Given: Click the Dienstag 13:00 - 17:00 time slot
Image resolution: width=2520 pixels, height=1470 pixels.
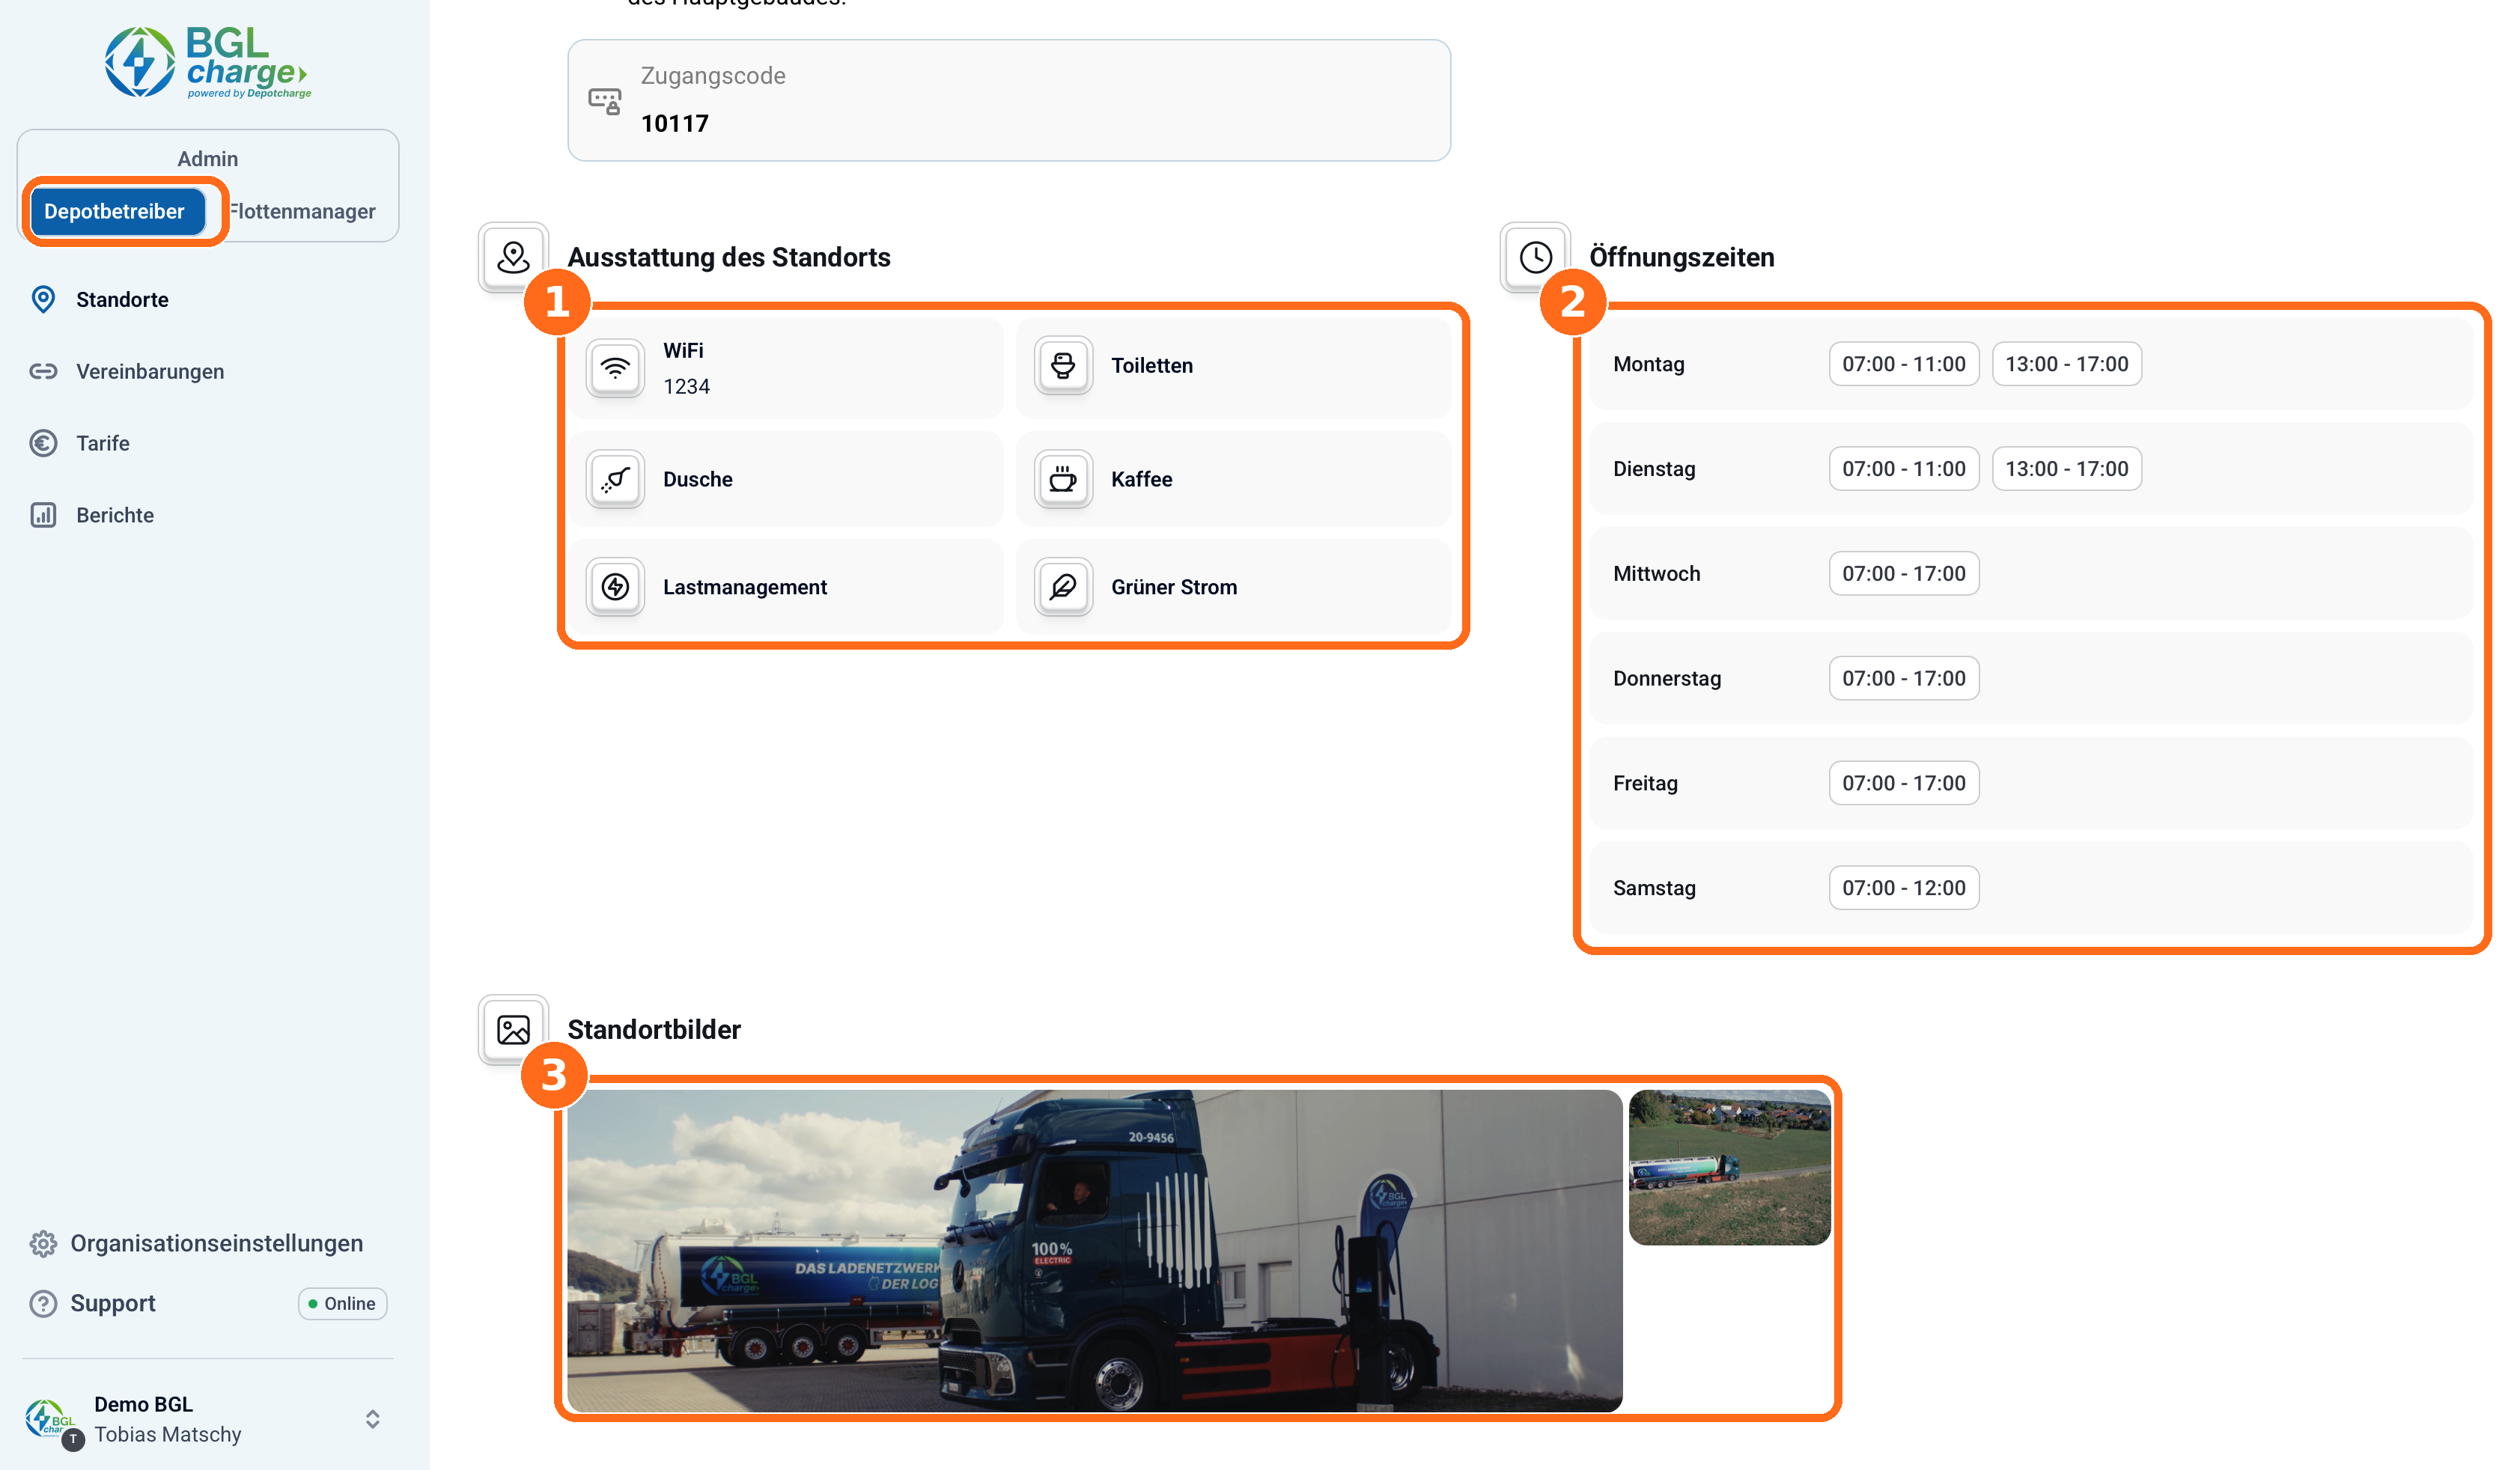Looking at the screenshot, I should pos(2067,469).
